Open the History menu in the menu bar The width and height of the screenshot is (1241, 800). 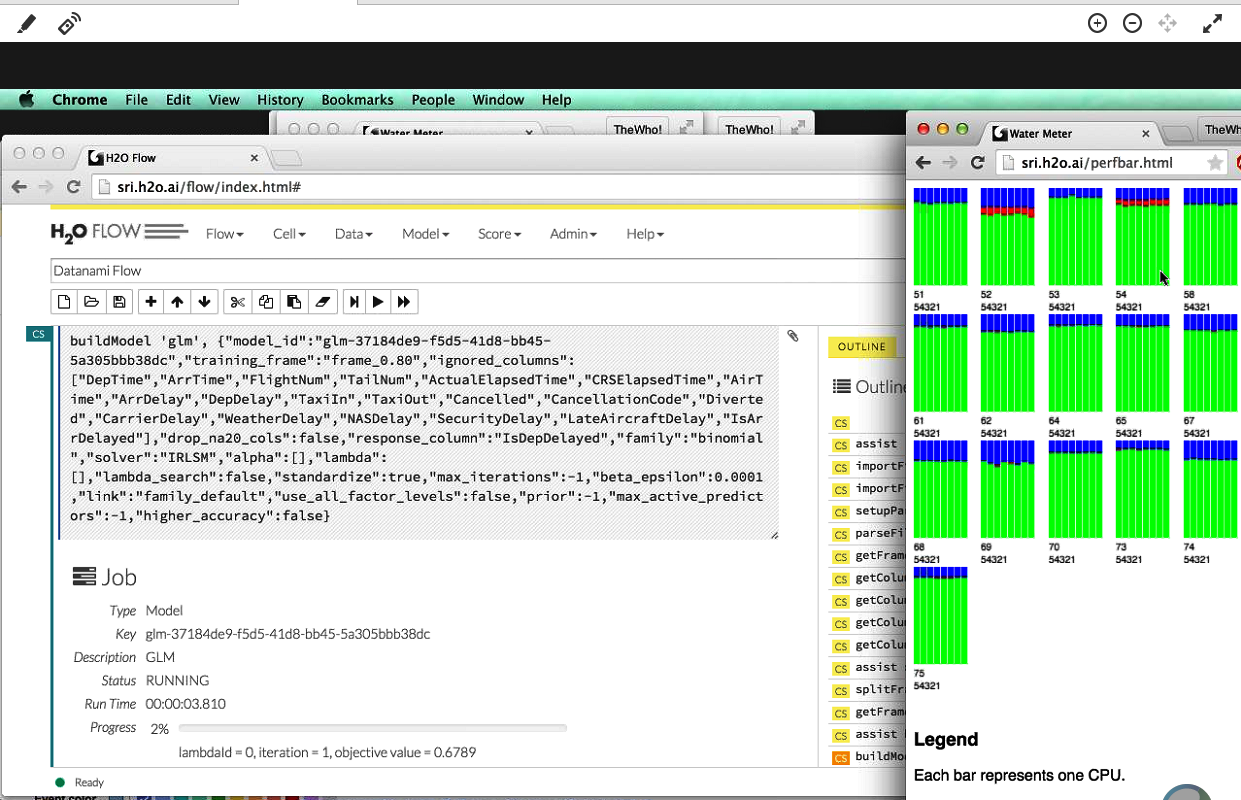(x=280, y=99)
